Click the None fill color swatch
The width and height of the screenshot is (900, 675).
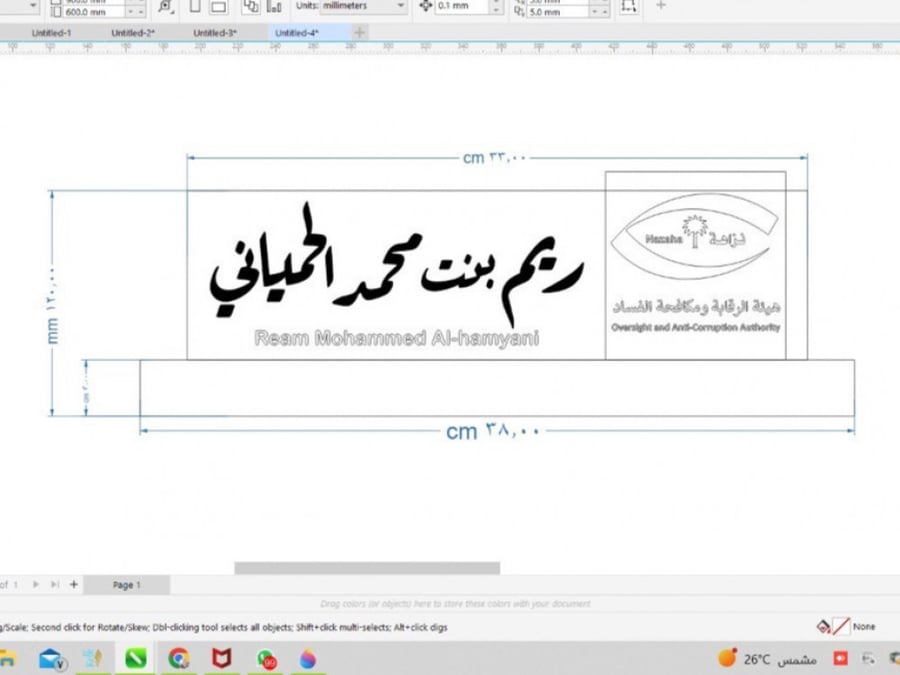pyautogui.click(x=841, y=626)
